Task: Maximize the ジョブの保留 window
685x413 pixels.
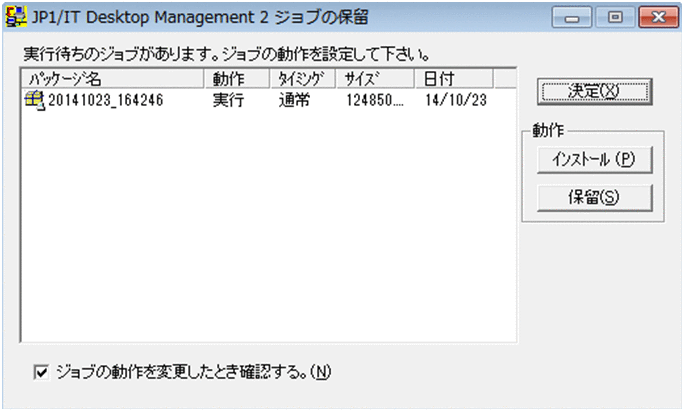Action: point(615,17)
